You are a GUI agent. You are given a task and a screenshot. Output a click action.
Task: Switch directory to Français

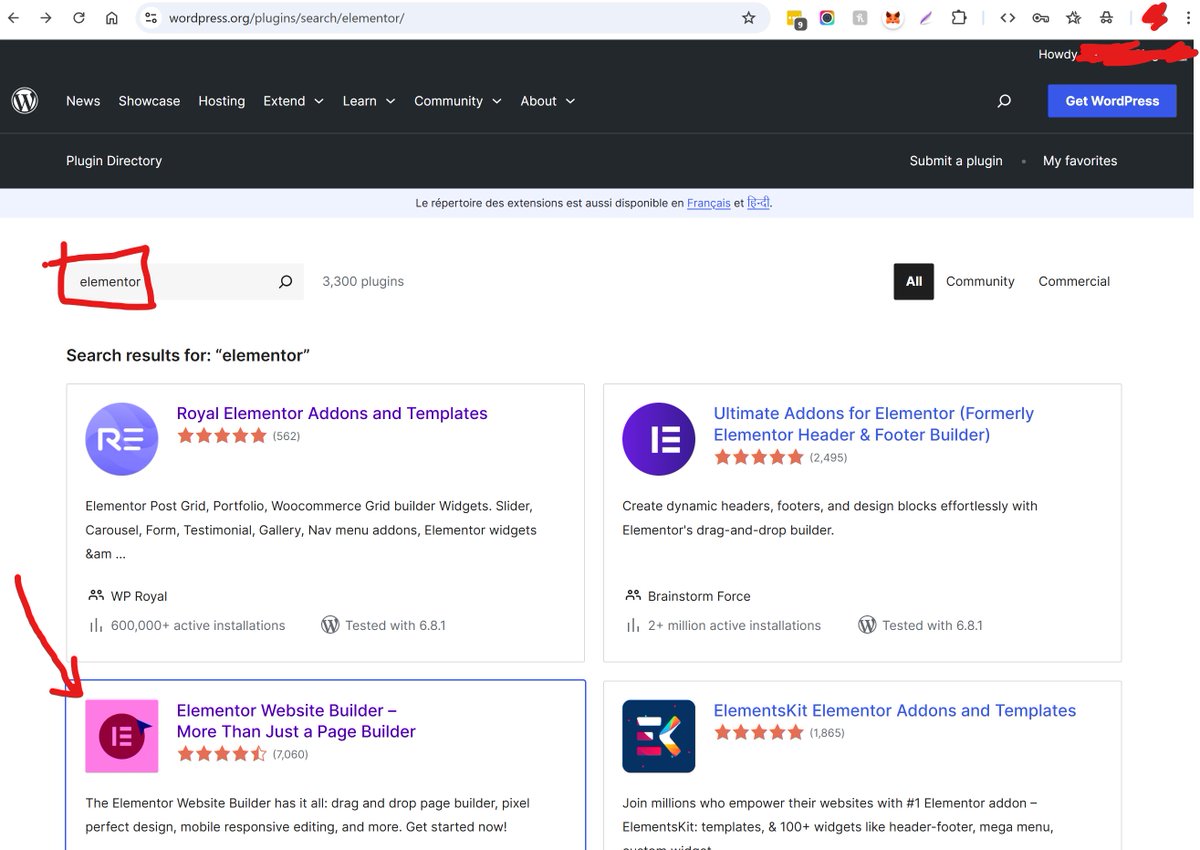[x=708, y=203]
